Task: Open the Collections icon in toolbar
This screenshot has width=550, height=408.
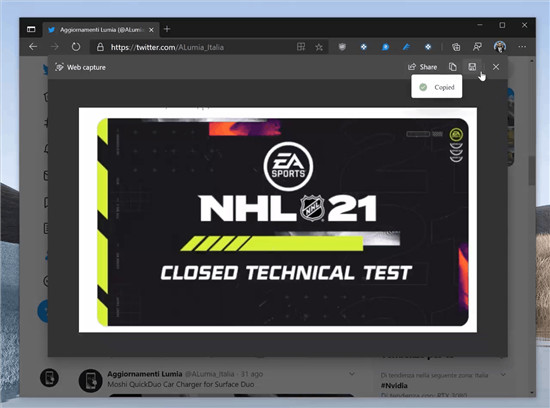Action: click(x=456, y=47)
